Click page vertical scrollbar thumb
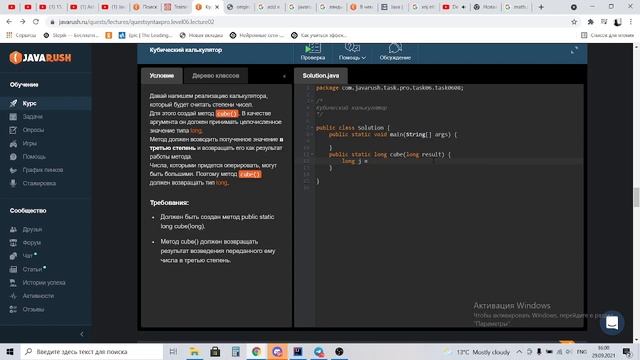Image resolution: width=640 pixels, height=360 pixels. [636, 197]
